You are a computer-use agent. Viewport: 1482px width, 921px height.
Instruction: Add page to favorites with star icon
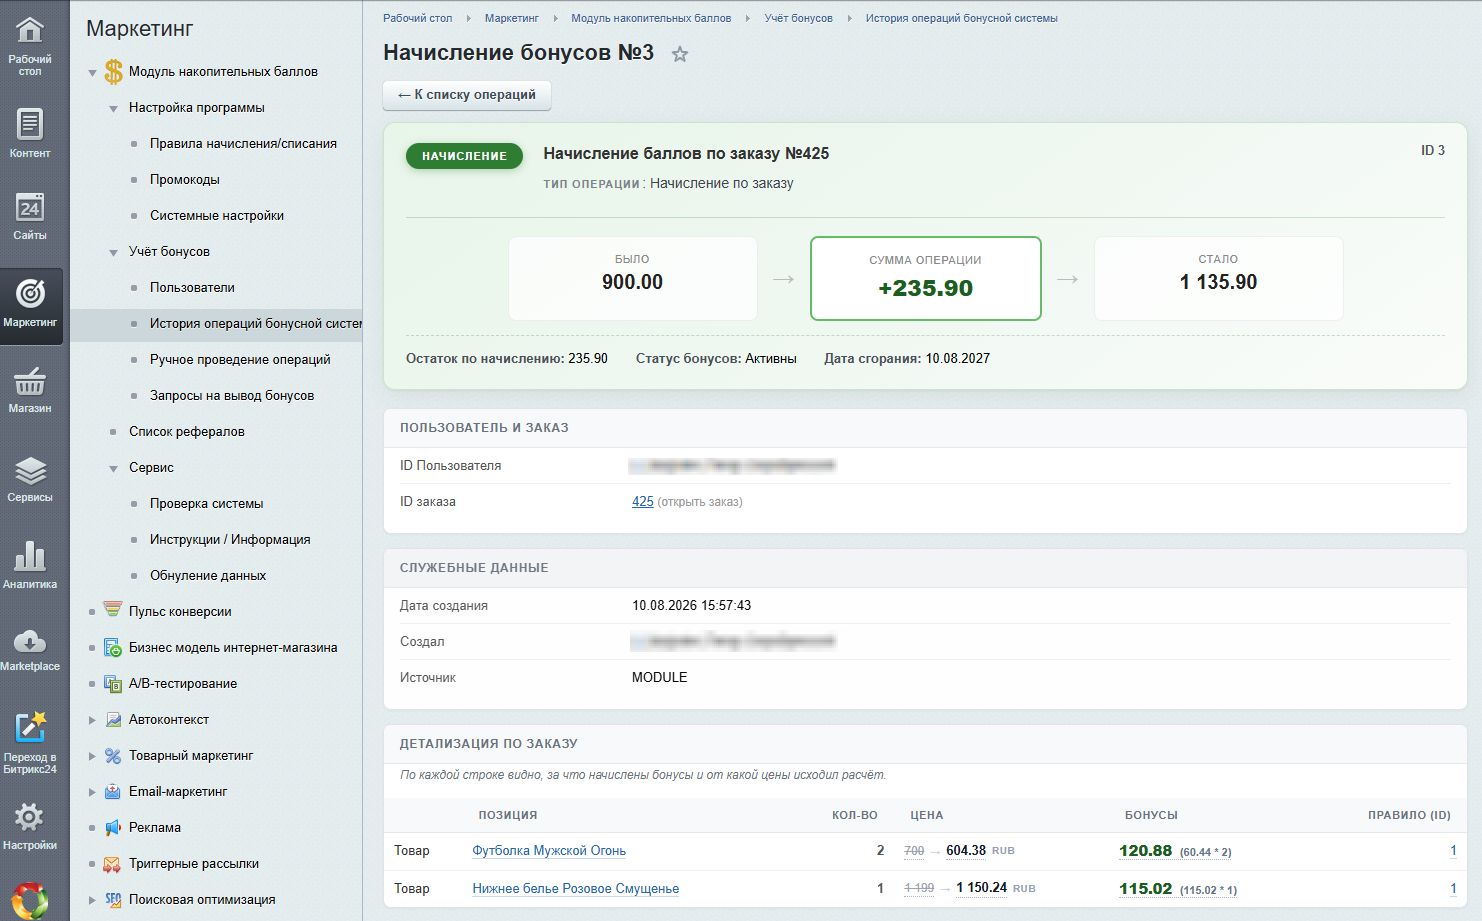click(x=680, y=54)
